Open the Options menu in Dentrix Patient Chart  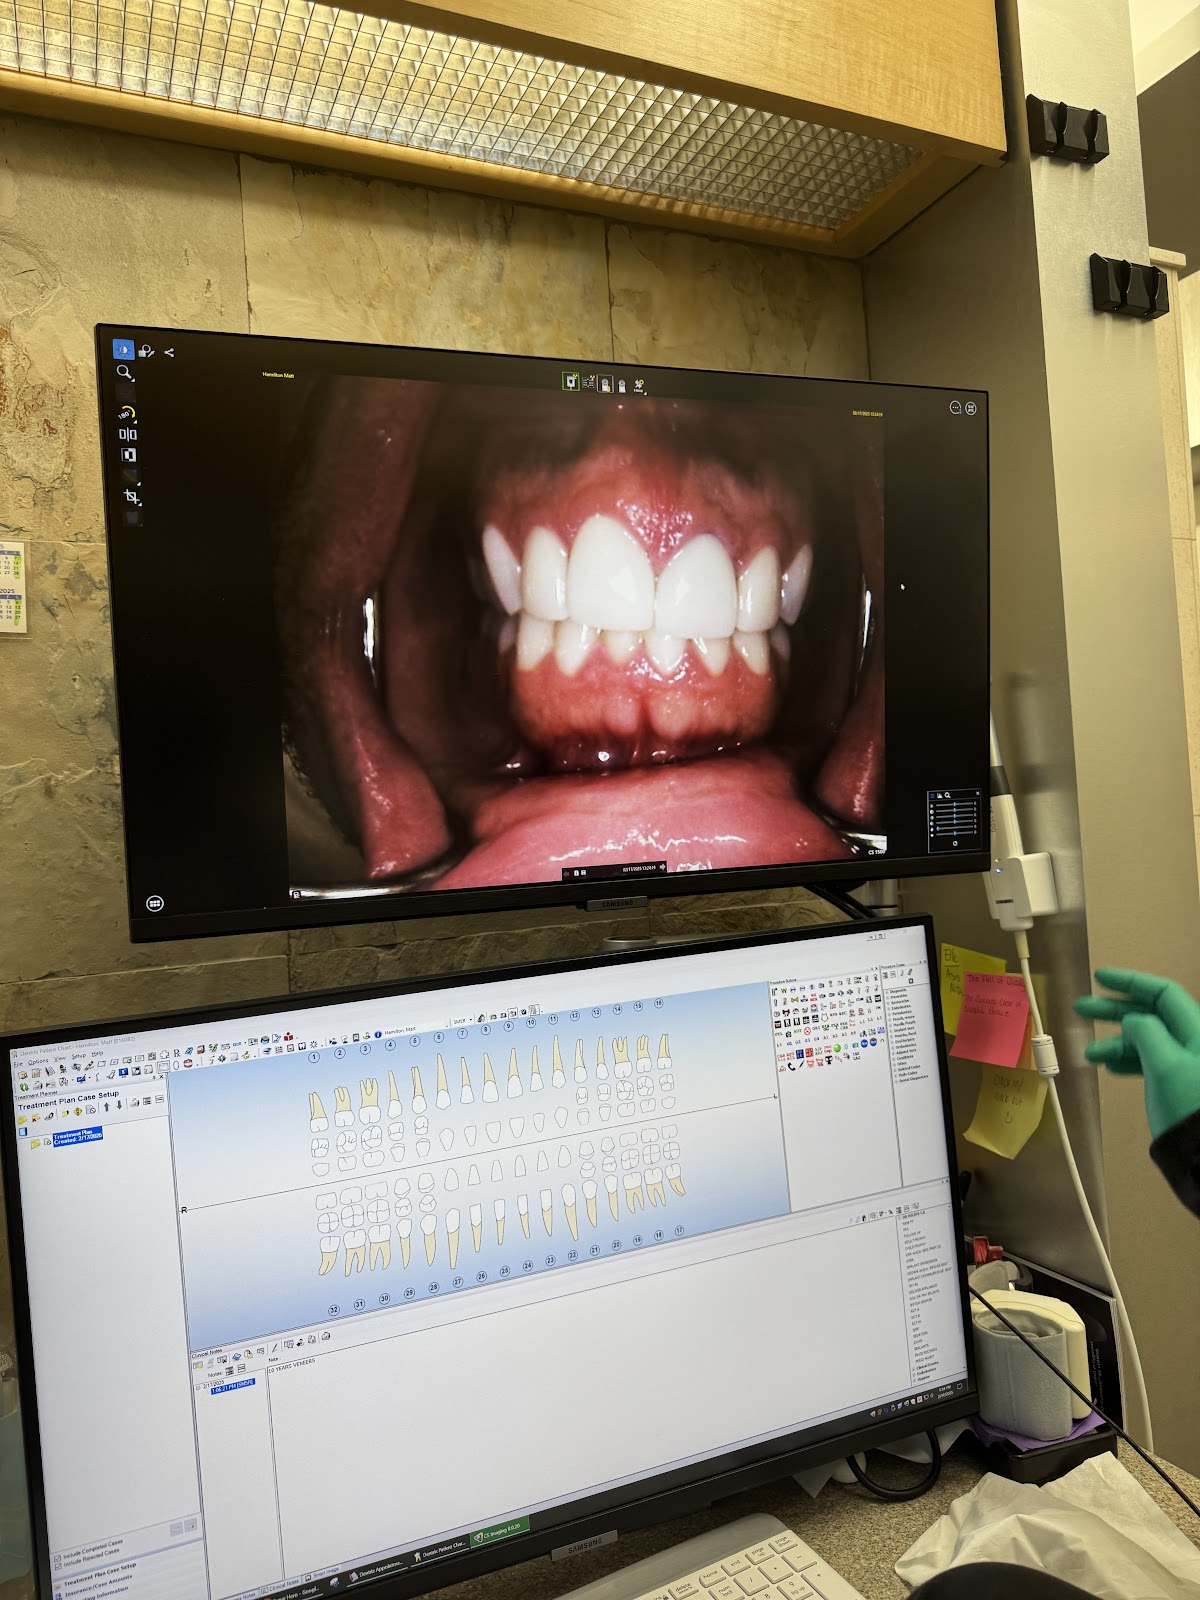click(38, 1062)
